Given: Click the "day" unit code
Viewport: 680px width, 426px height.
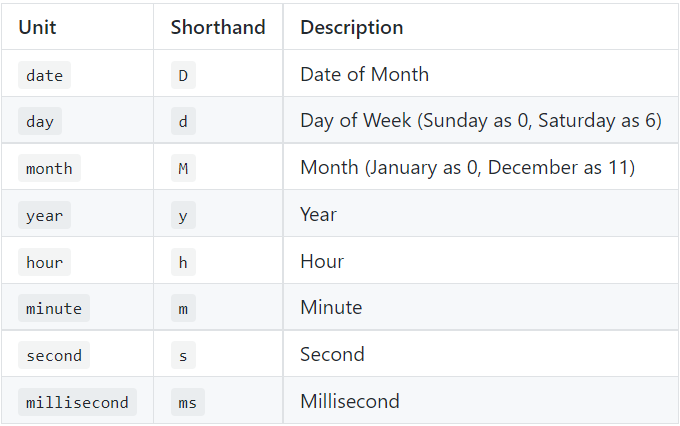Looking at the screenshot, I should coord(40,122).
